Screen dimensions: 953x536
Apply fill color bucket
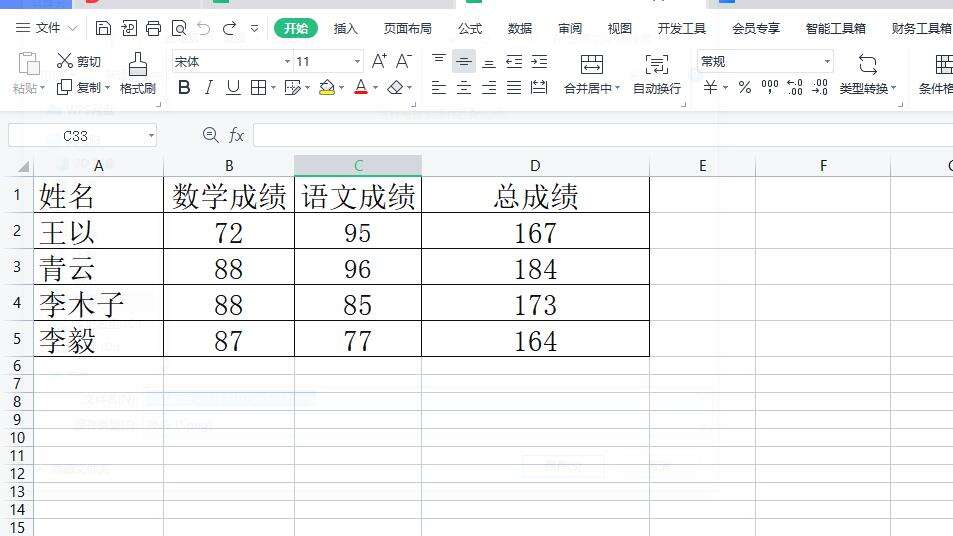pos(327,88)
